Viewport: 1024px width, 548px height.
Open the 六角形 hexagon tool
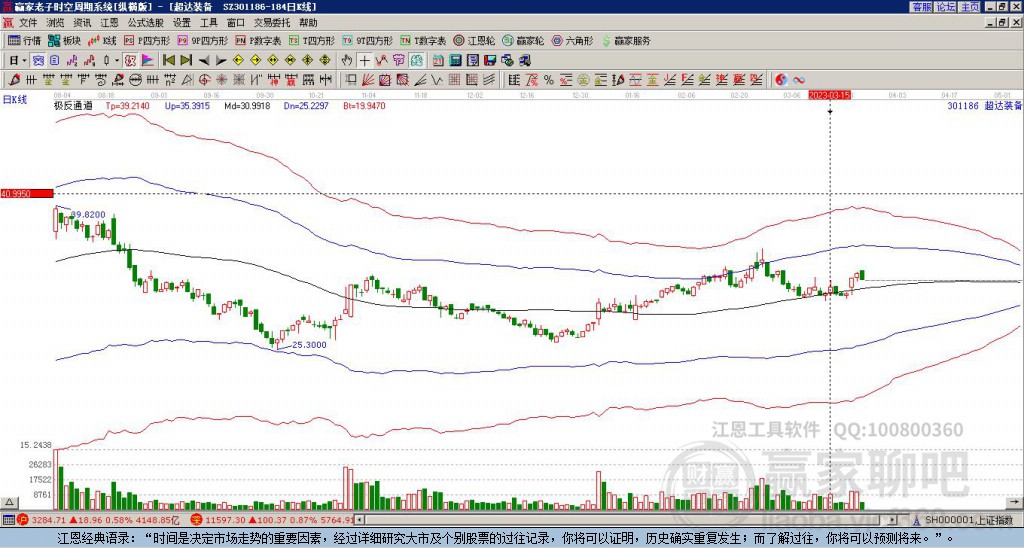pyautogui.click(x=572, y=40)
